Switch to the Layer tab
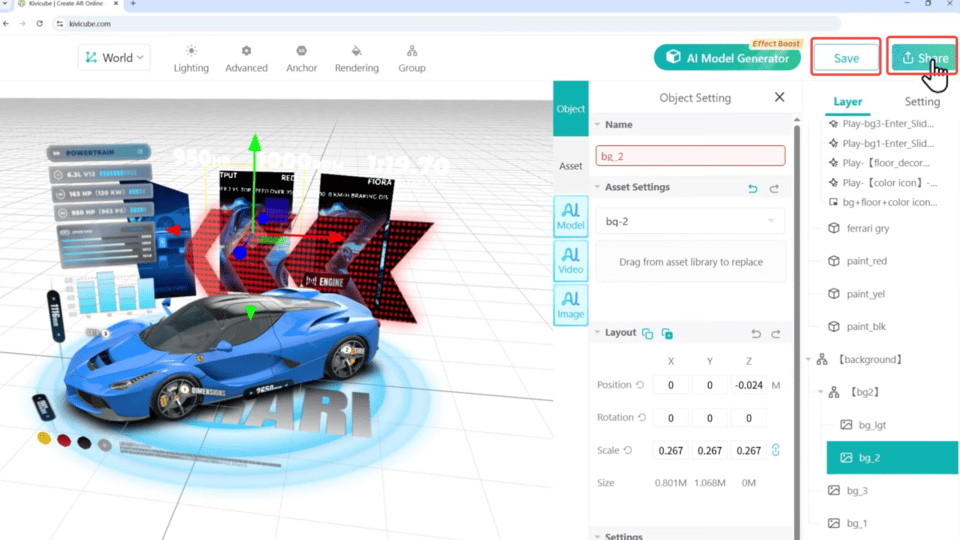Screen dimensions: 960x540 [x=847, y=102]
